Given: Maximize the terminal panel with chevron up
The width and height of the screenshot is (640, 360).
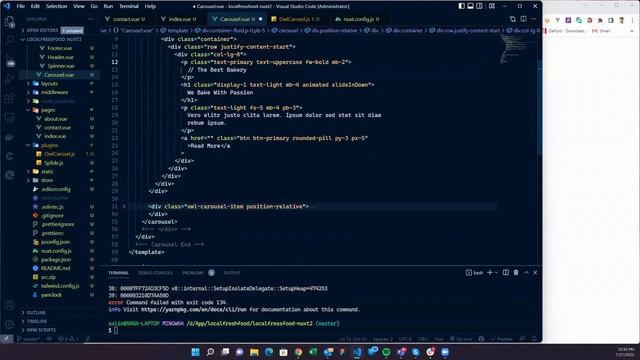Looking at the screenshot, I should pos(526,272).
